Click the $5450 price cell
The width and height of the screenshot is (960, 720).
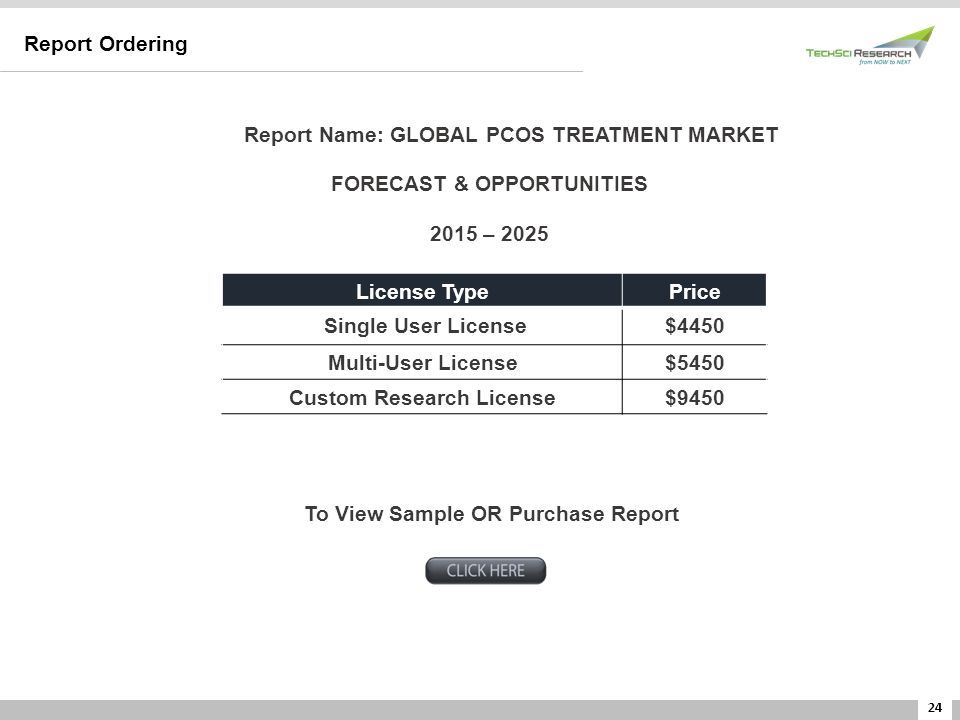(694, 362)
